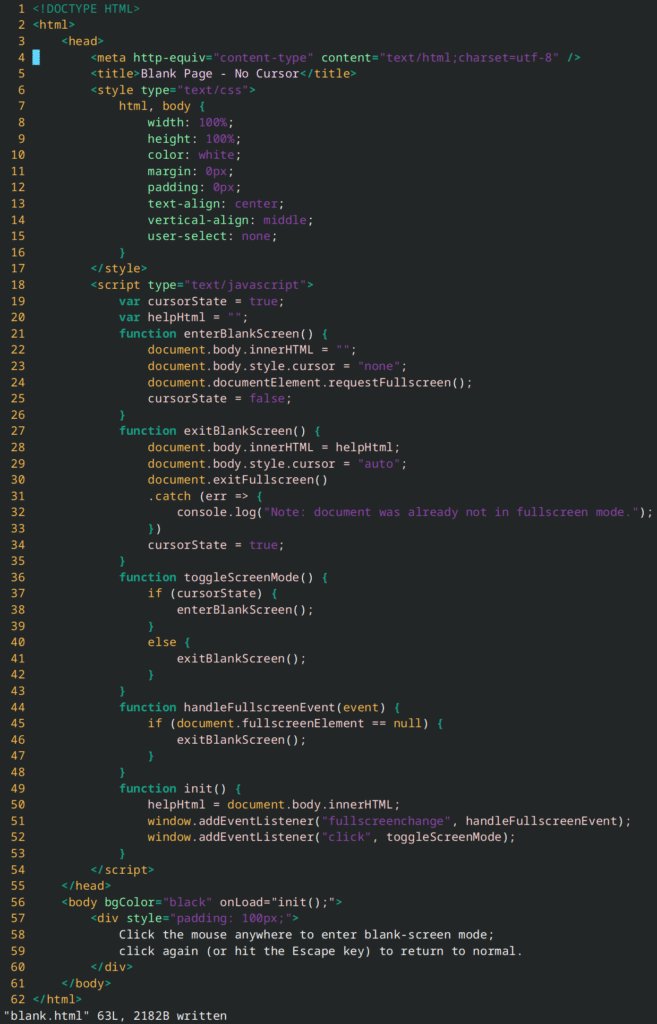657x1024 pixels.
Task: Click the "function init()" definition
Action: coord(180,789)
